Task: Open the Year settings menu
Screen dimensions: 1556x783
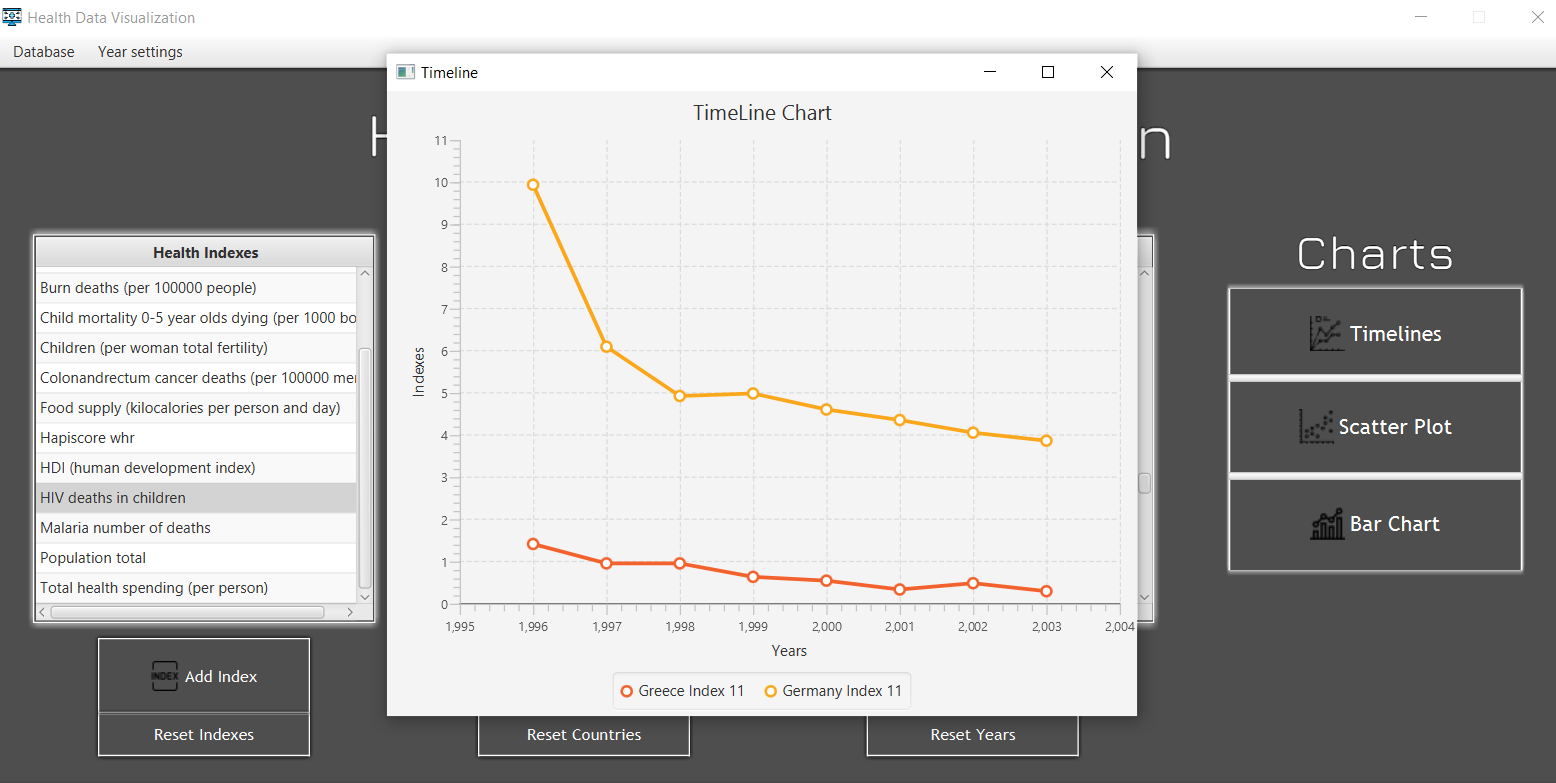Action: click(139, 51)
